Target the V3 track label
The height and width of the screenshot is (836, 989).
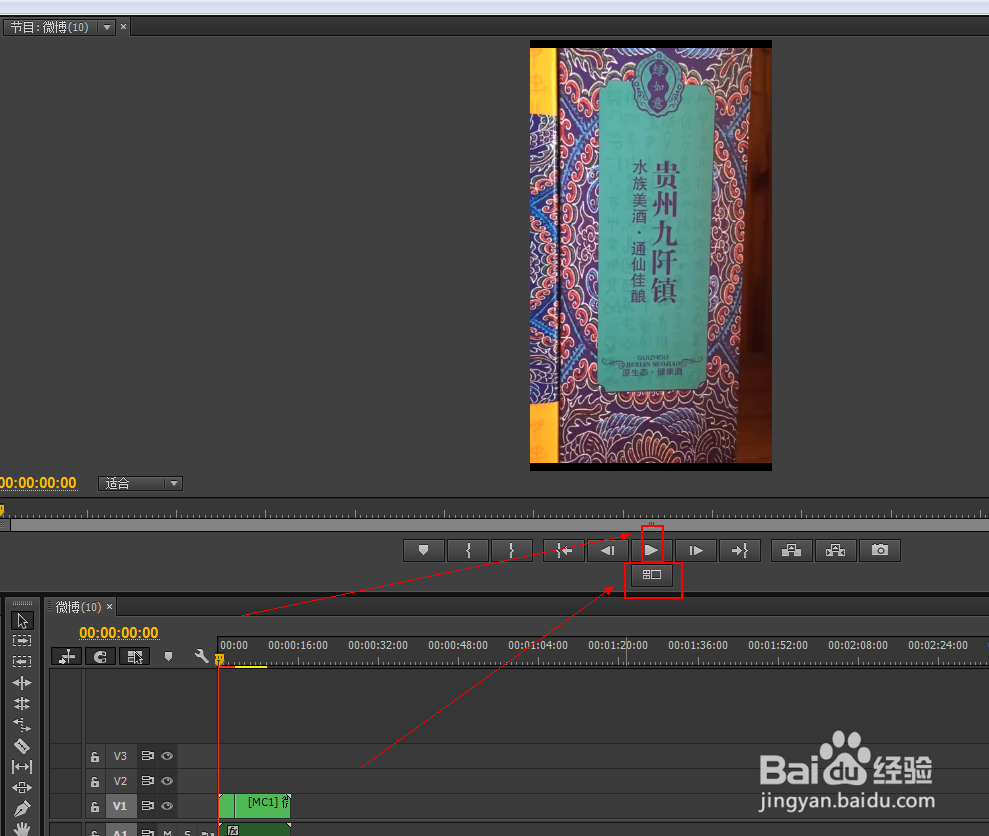pos(120,756)
